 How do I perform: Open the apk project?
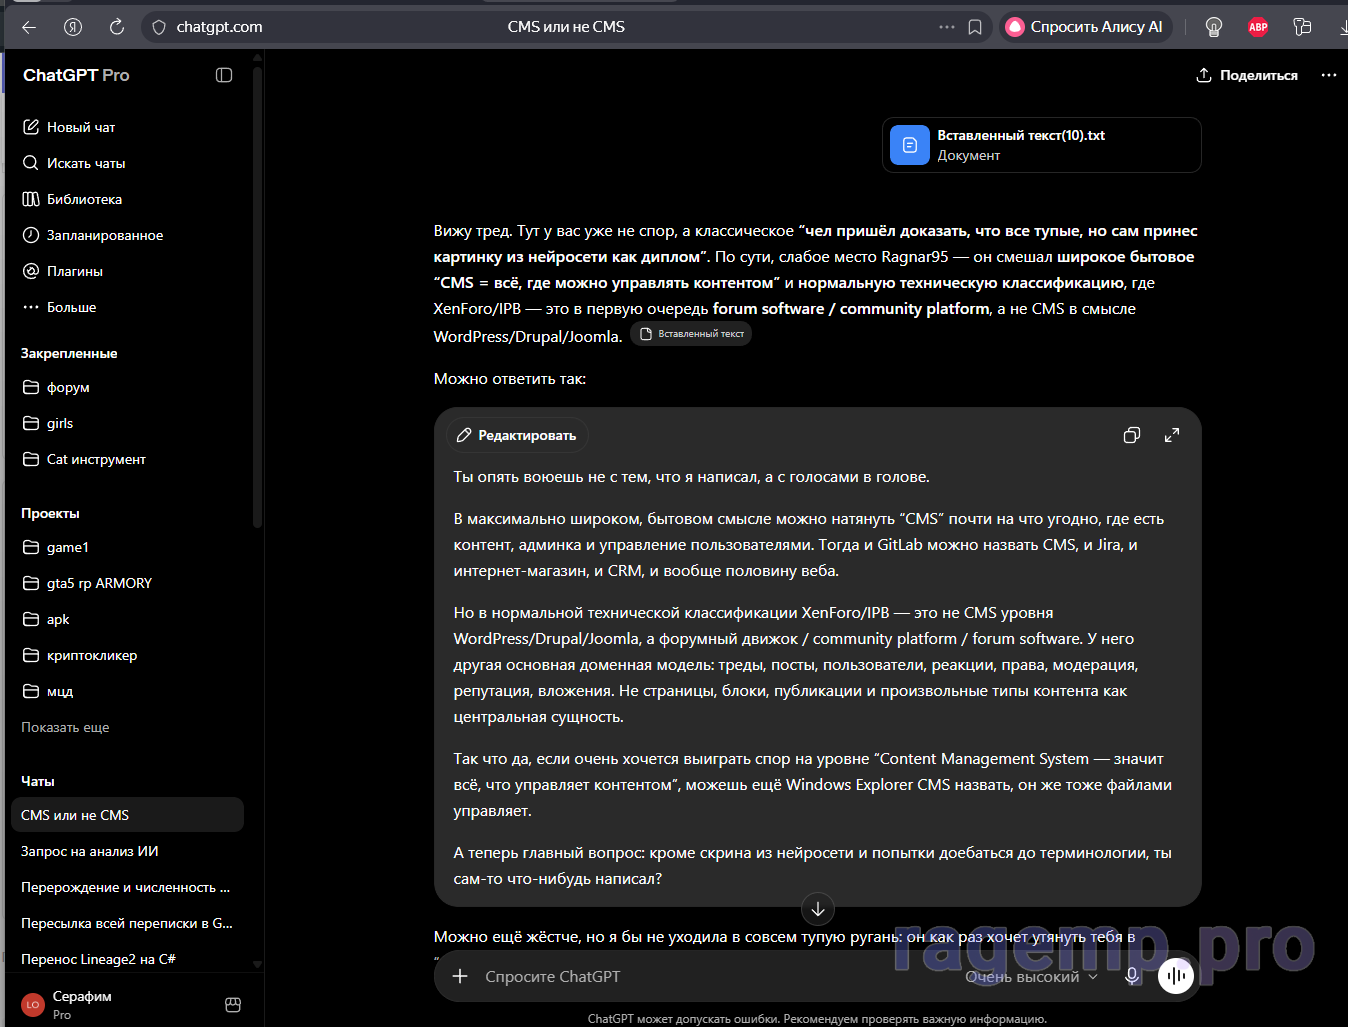click(x=127, y=619)
